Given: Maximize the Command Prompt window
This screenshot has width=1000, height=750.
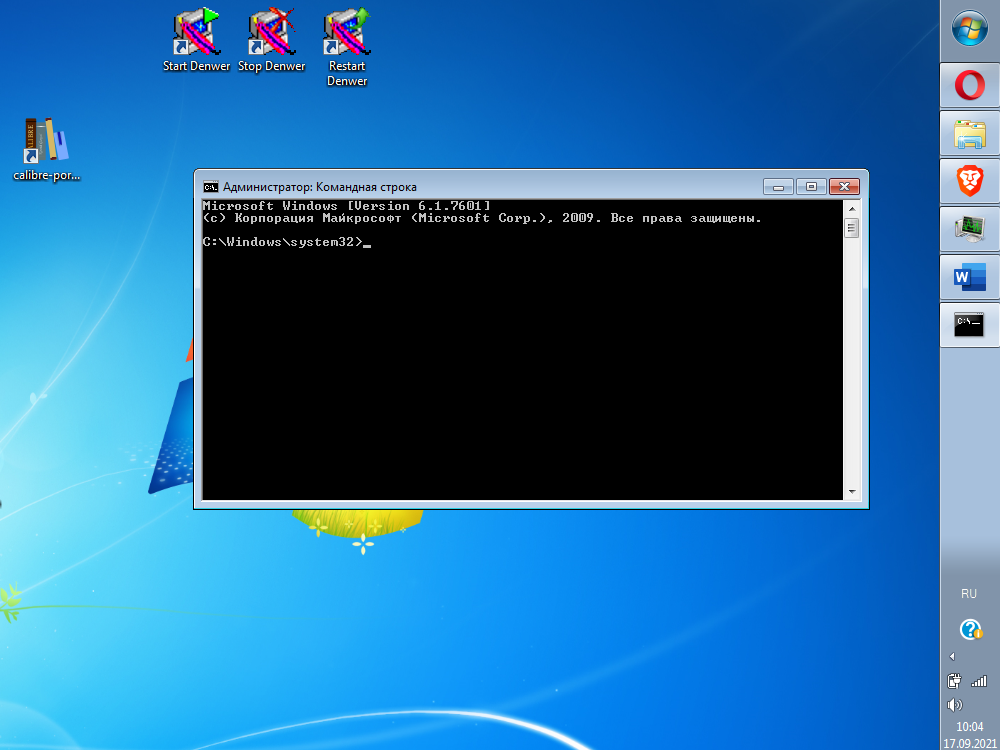Looking at the screenshot, I should click(811, 187).
